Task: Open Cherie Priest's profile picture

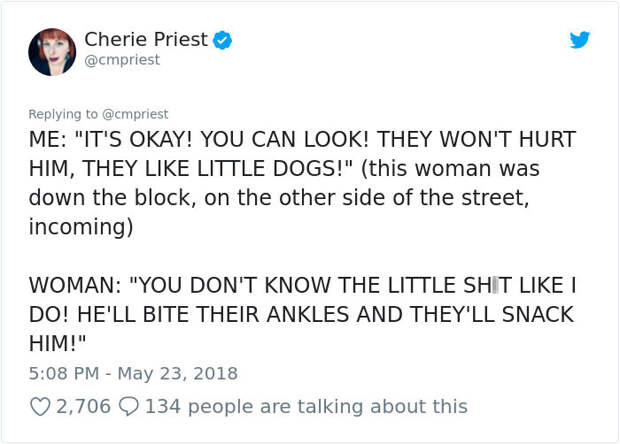Action: 52,52
